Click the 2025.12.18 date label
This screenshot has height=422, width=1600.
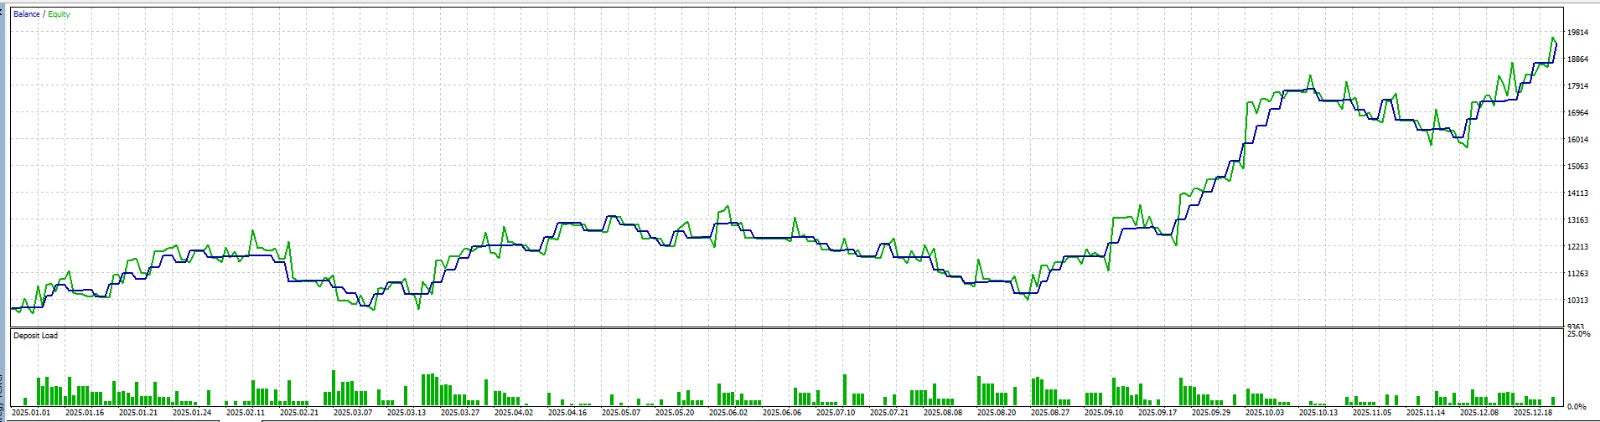tap(1534, 412)
